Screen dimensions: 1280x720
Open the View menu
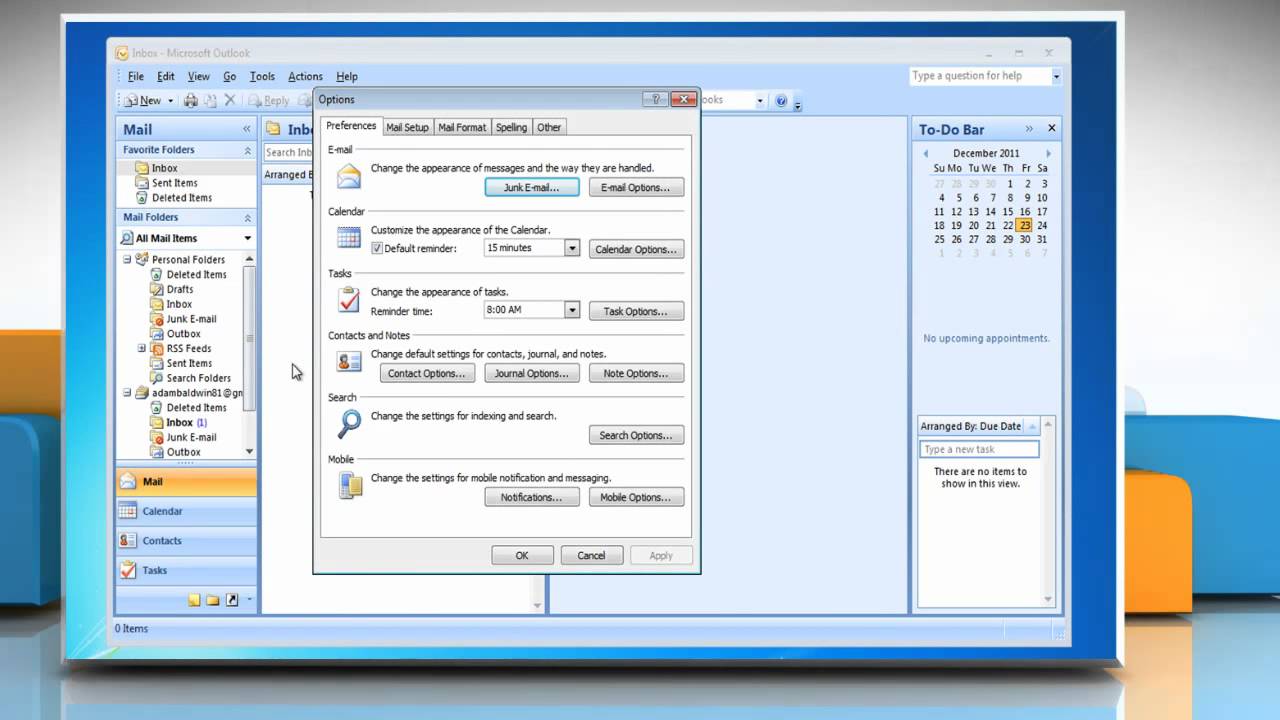click(x=199, y=76)
